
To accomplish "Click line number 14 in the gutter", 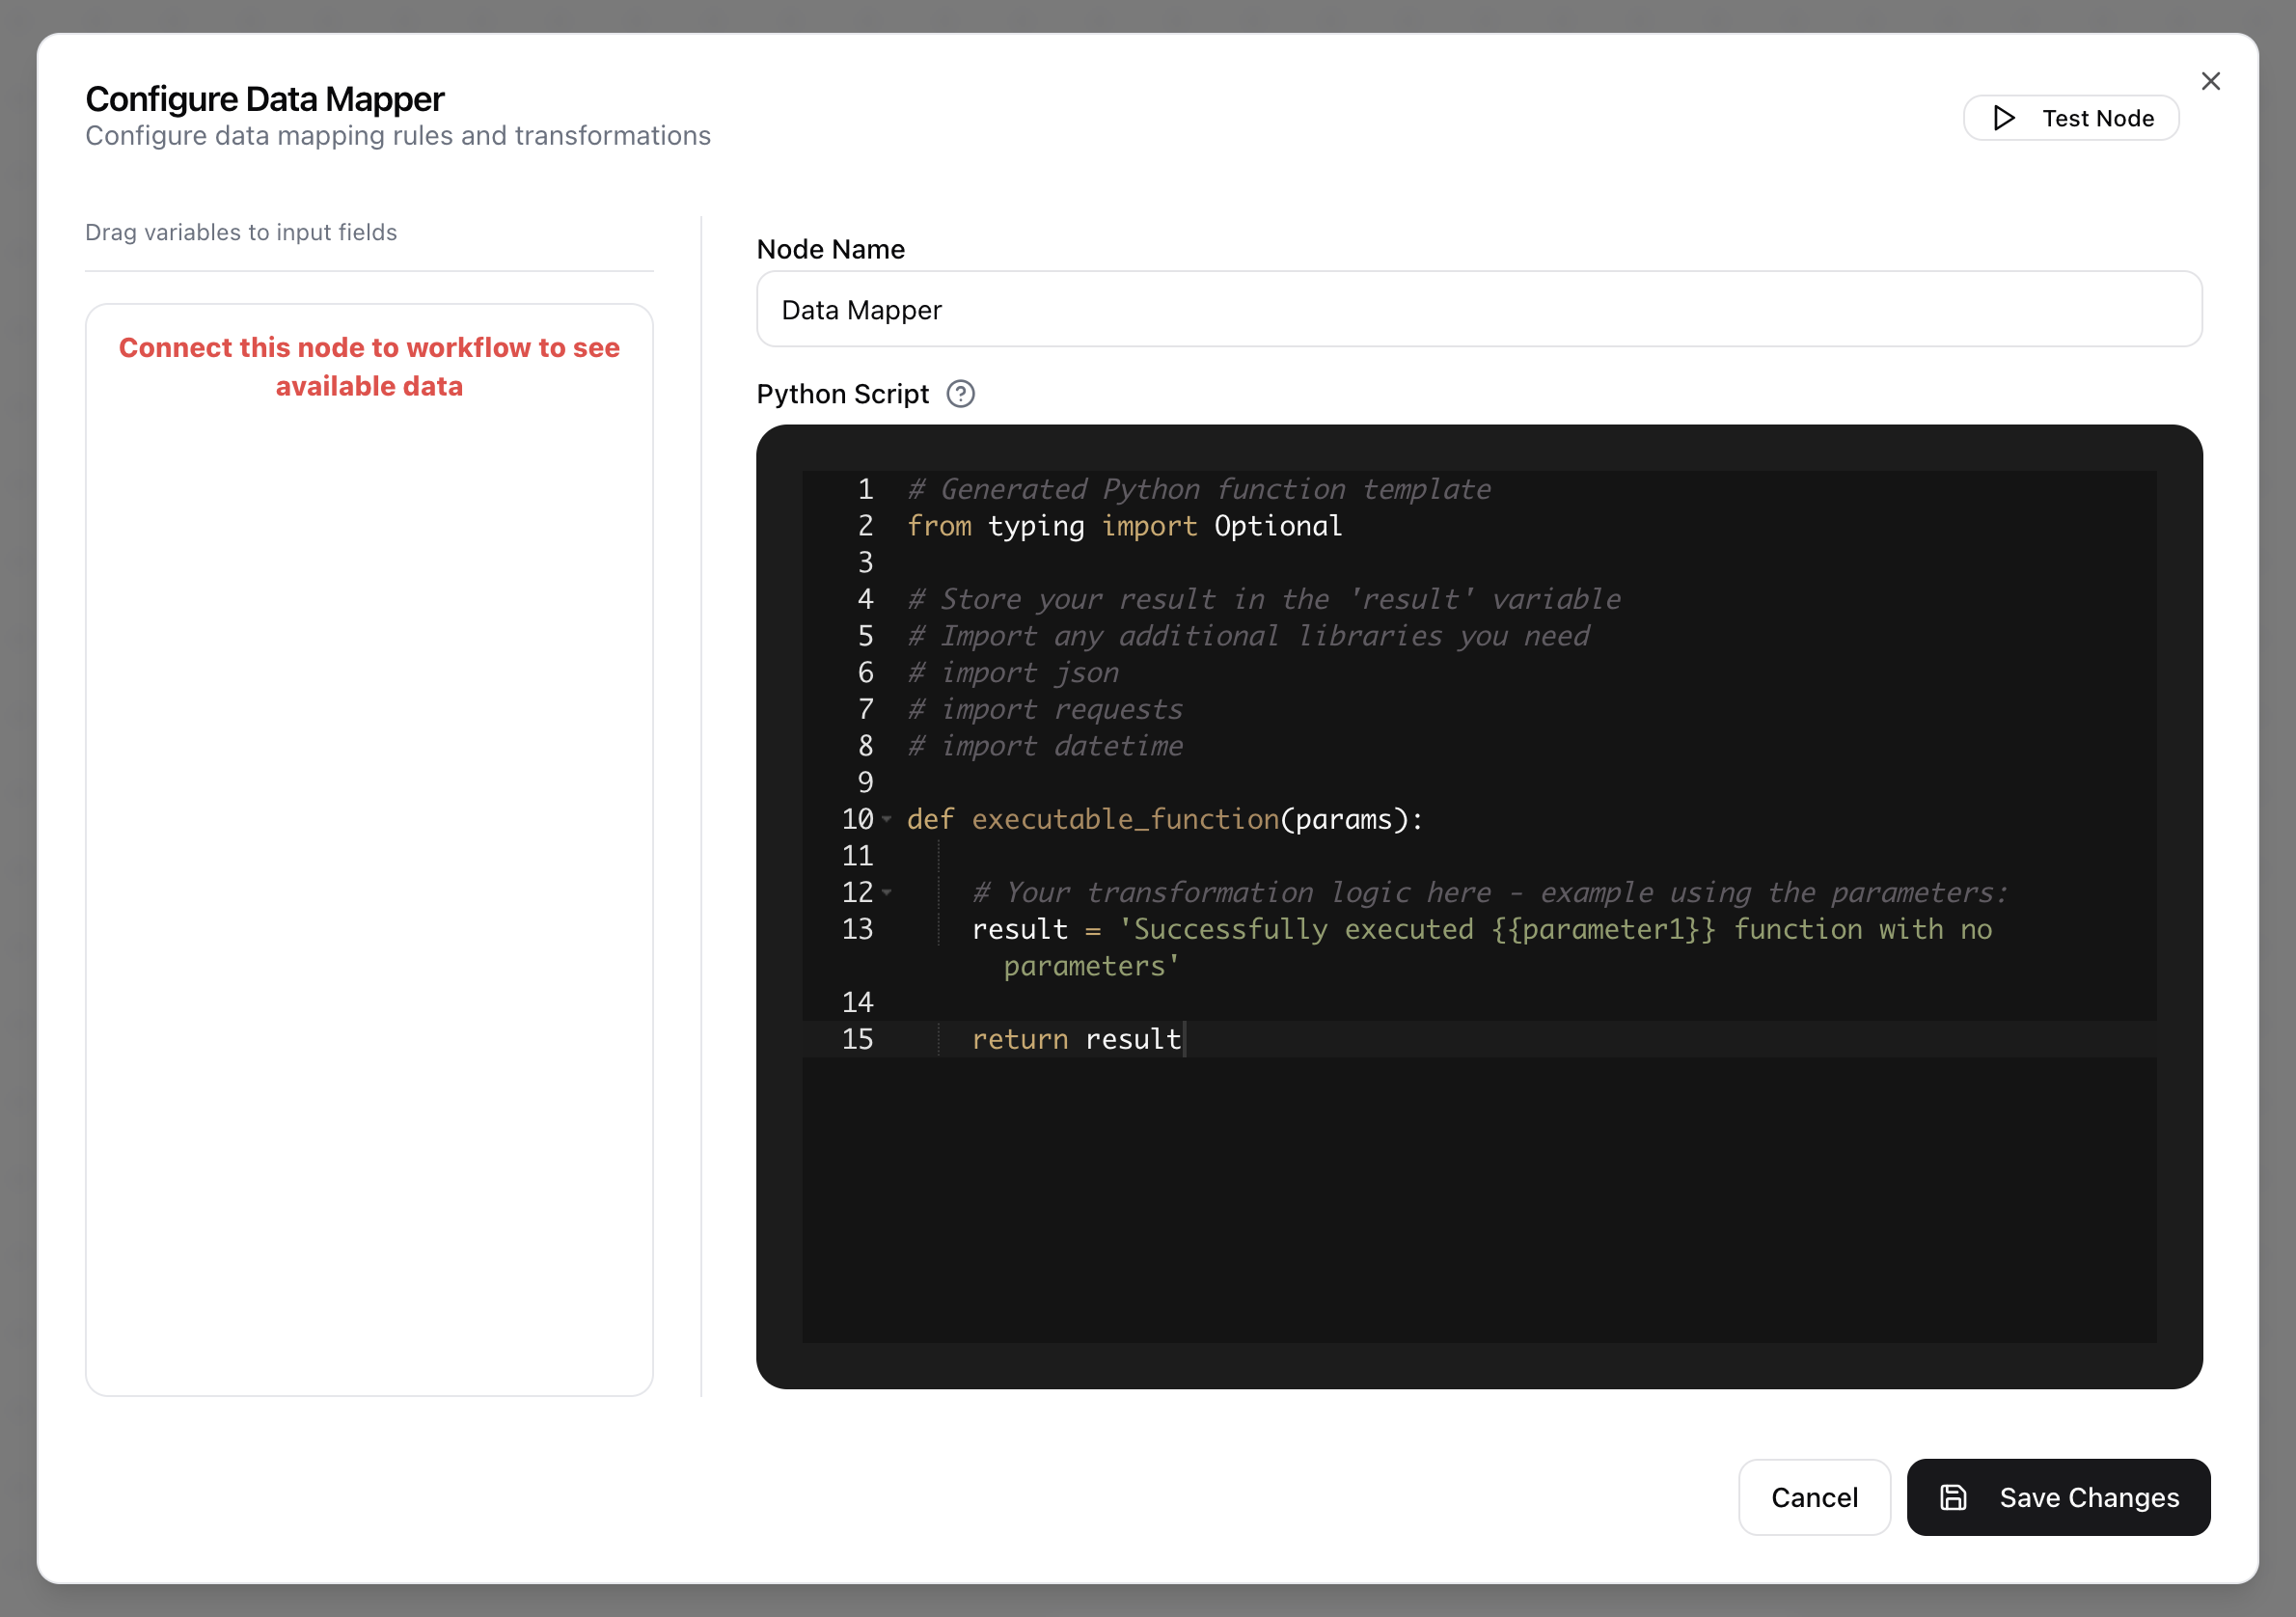I will click(x=857, y=1002).
